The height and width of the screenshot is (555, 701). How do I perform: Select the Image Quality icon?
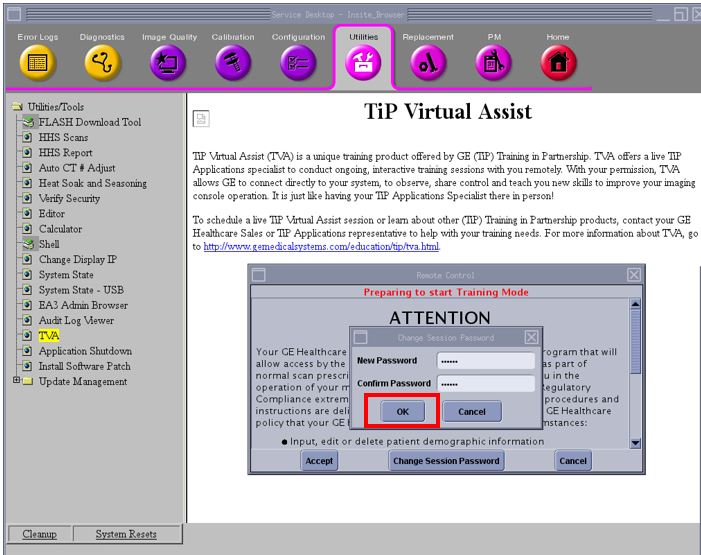point(167,64)
